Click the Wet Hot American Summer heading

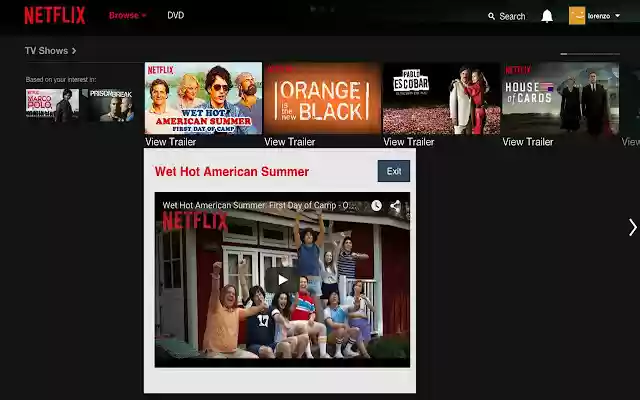tap(232, 171)
